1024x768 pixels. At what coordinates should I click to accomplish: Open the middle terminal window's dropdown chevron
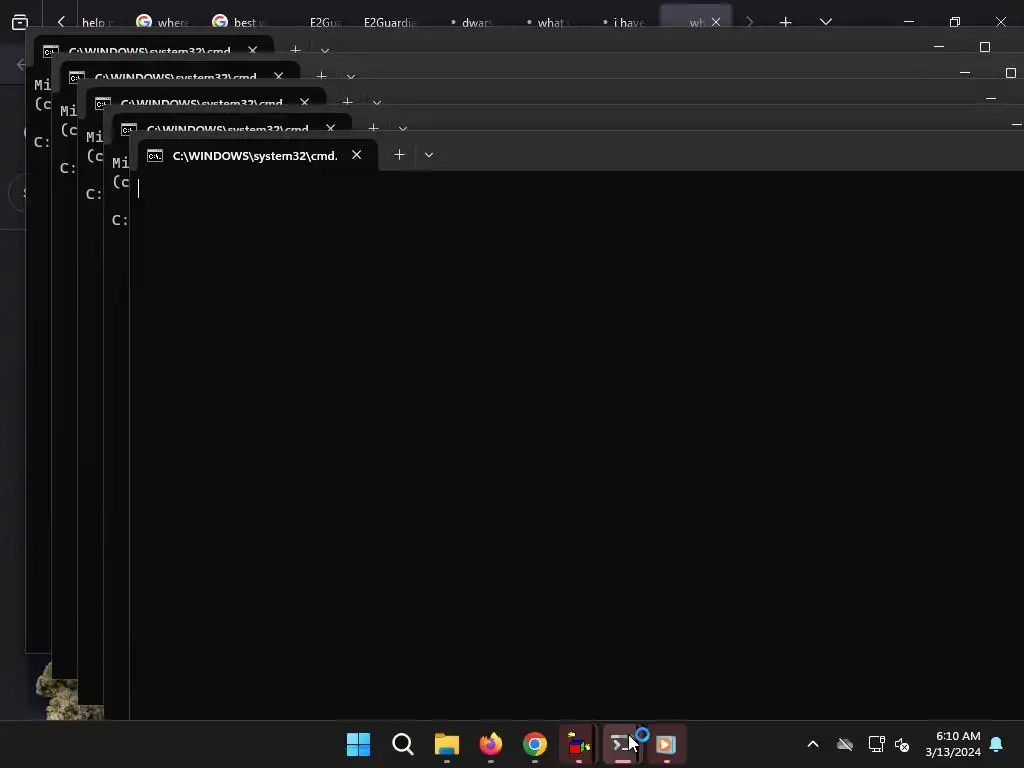tap(377, 103)
